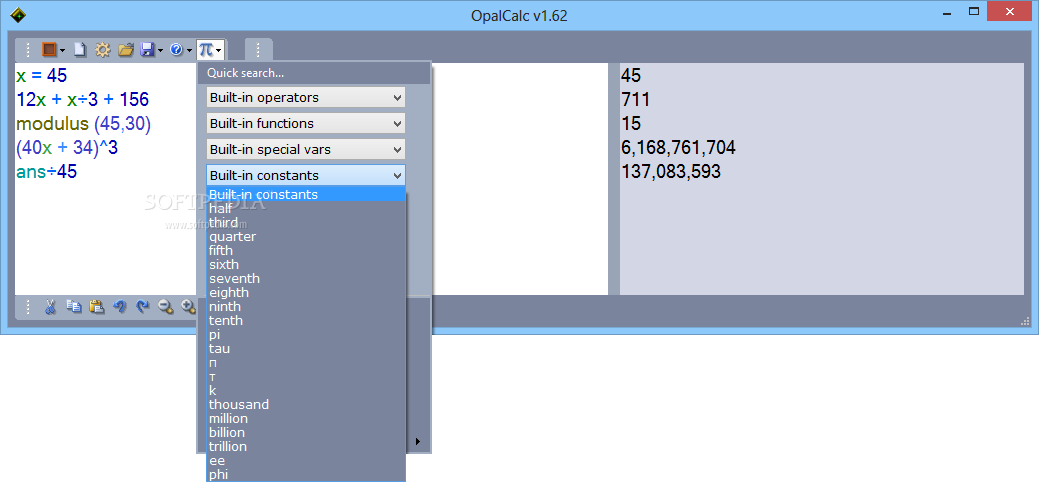Pick the 'k' constant
Image resolution: width=1039 pixels, height=482 pixels.
pyautogui.click(x=306, y=391)
